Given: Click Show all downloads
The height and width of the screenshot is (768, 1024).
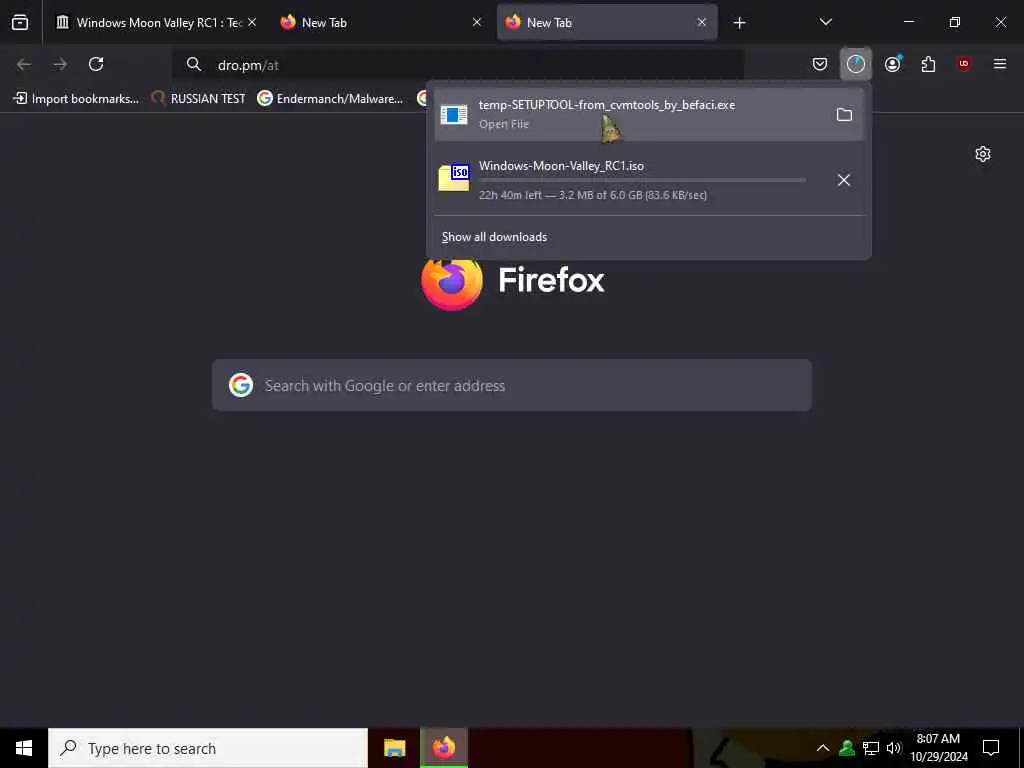Looking at the screenshot, I should 494,236.
